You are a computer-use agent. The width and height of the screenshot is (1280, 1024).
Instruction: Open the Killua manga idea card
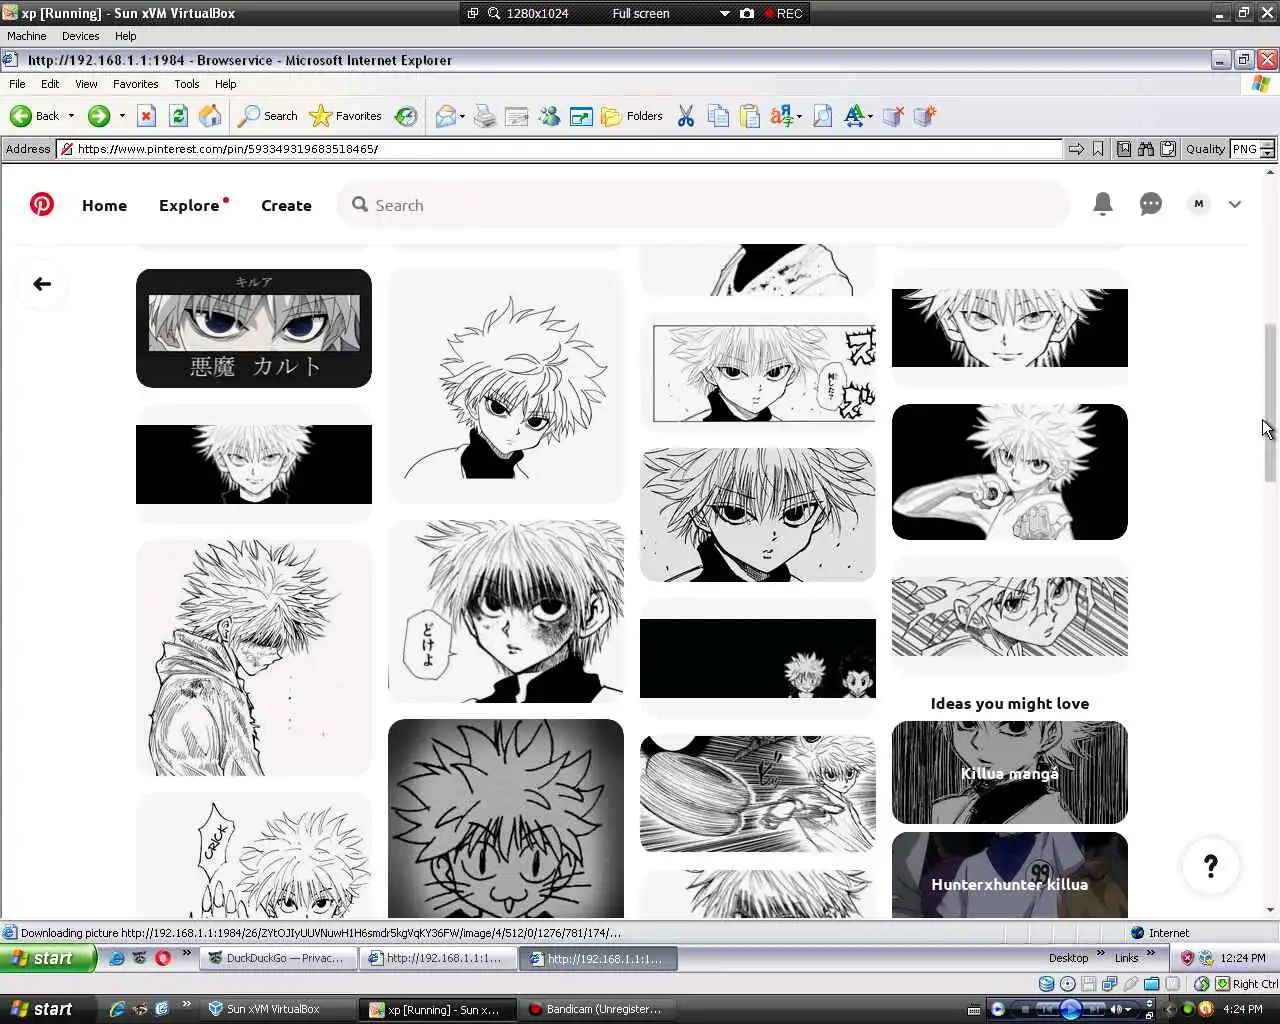pyautogui.click(x=1009, y=773)
